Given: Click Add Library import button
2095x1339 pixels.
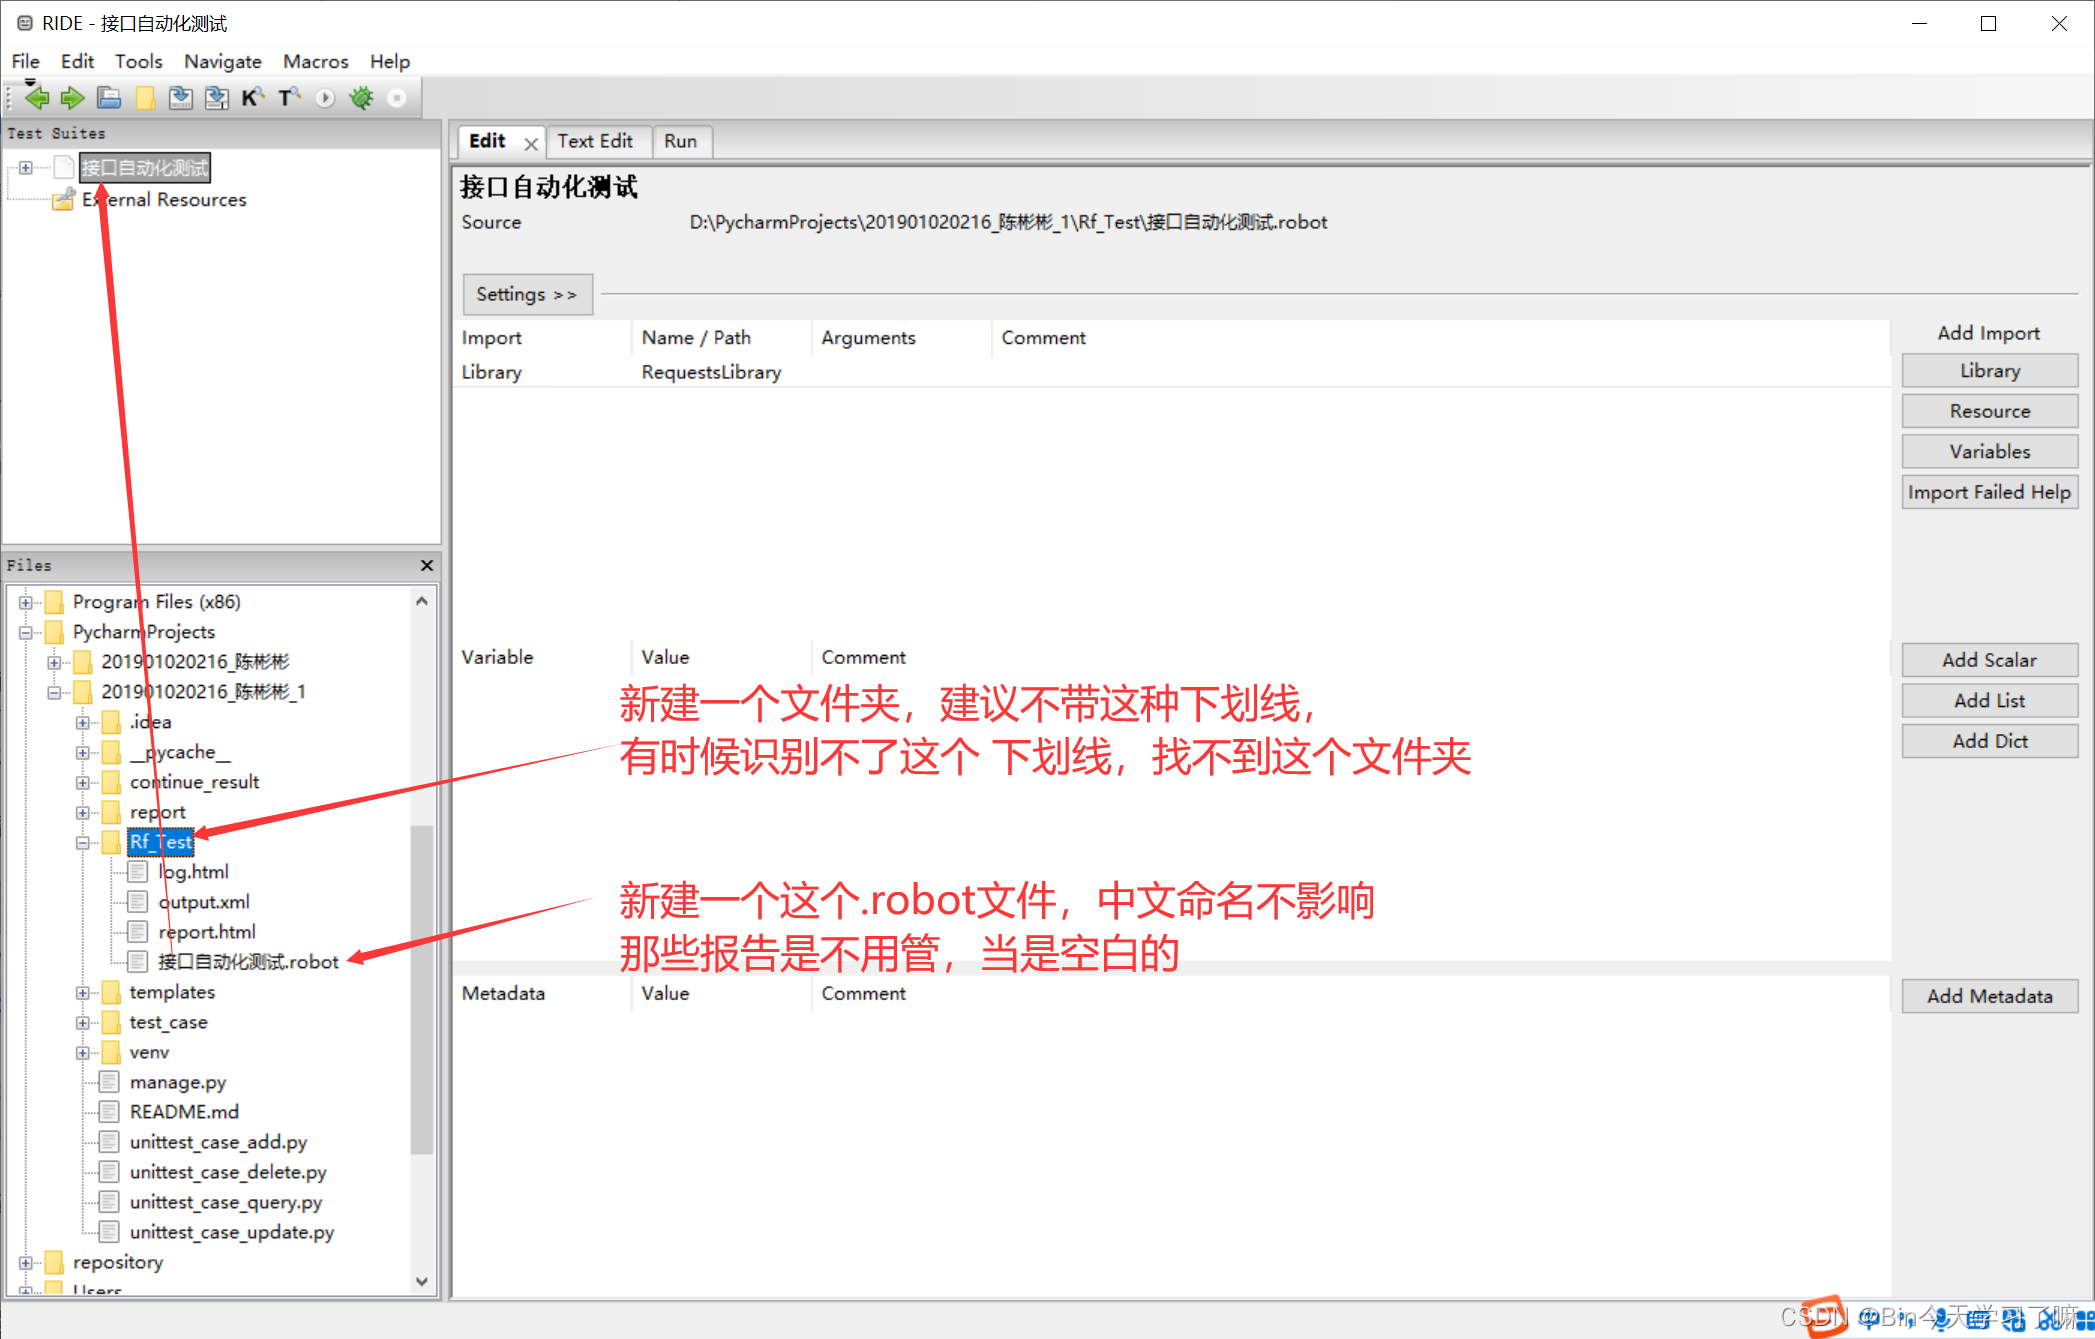Looking at the screenshot, I should 1988,371.
